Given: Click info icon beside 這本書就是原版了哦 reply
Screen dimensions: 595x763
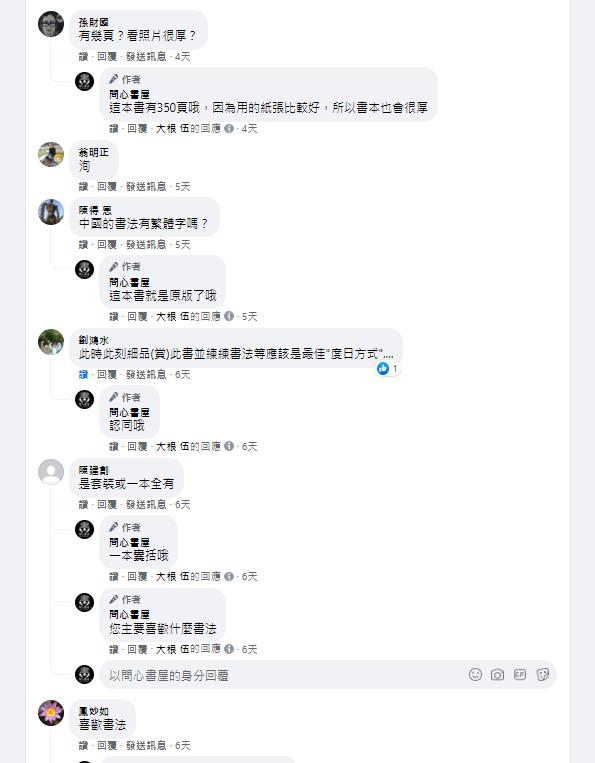Looking at the screenshot, I should (229, 316).
